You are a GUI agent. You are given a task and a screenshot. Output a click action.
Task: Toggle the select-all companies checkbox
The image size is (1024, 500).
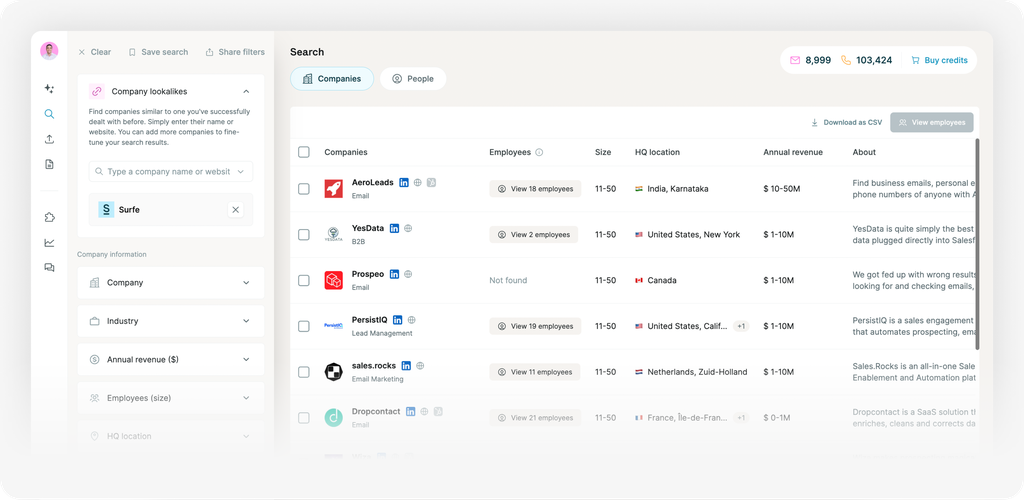click(304, 152)
